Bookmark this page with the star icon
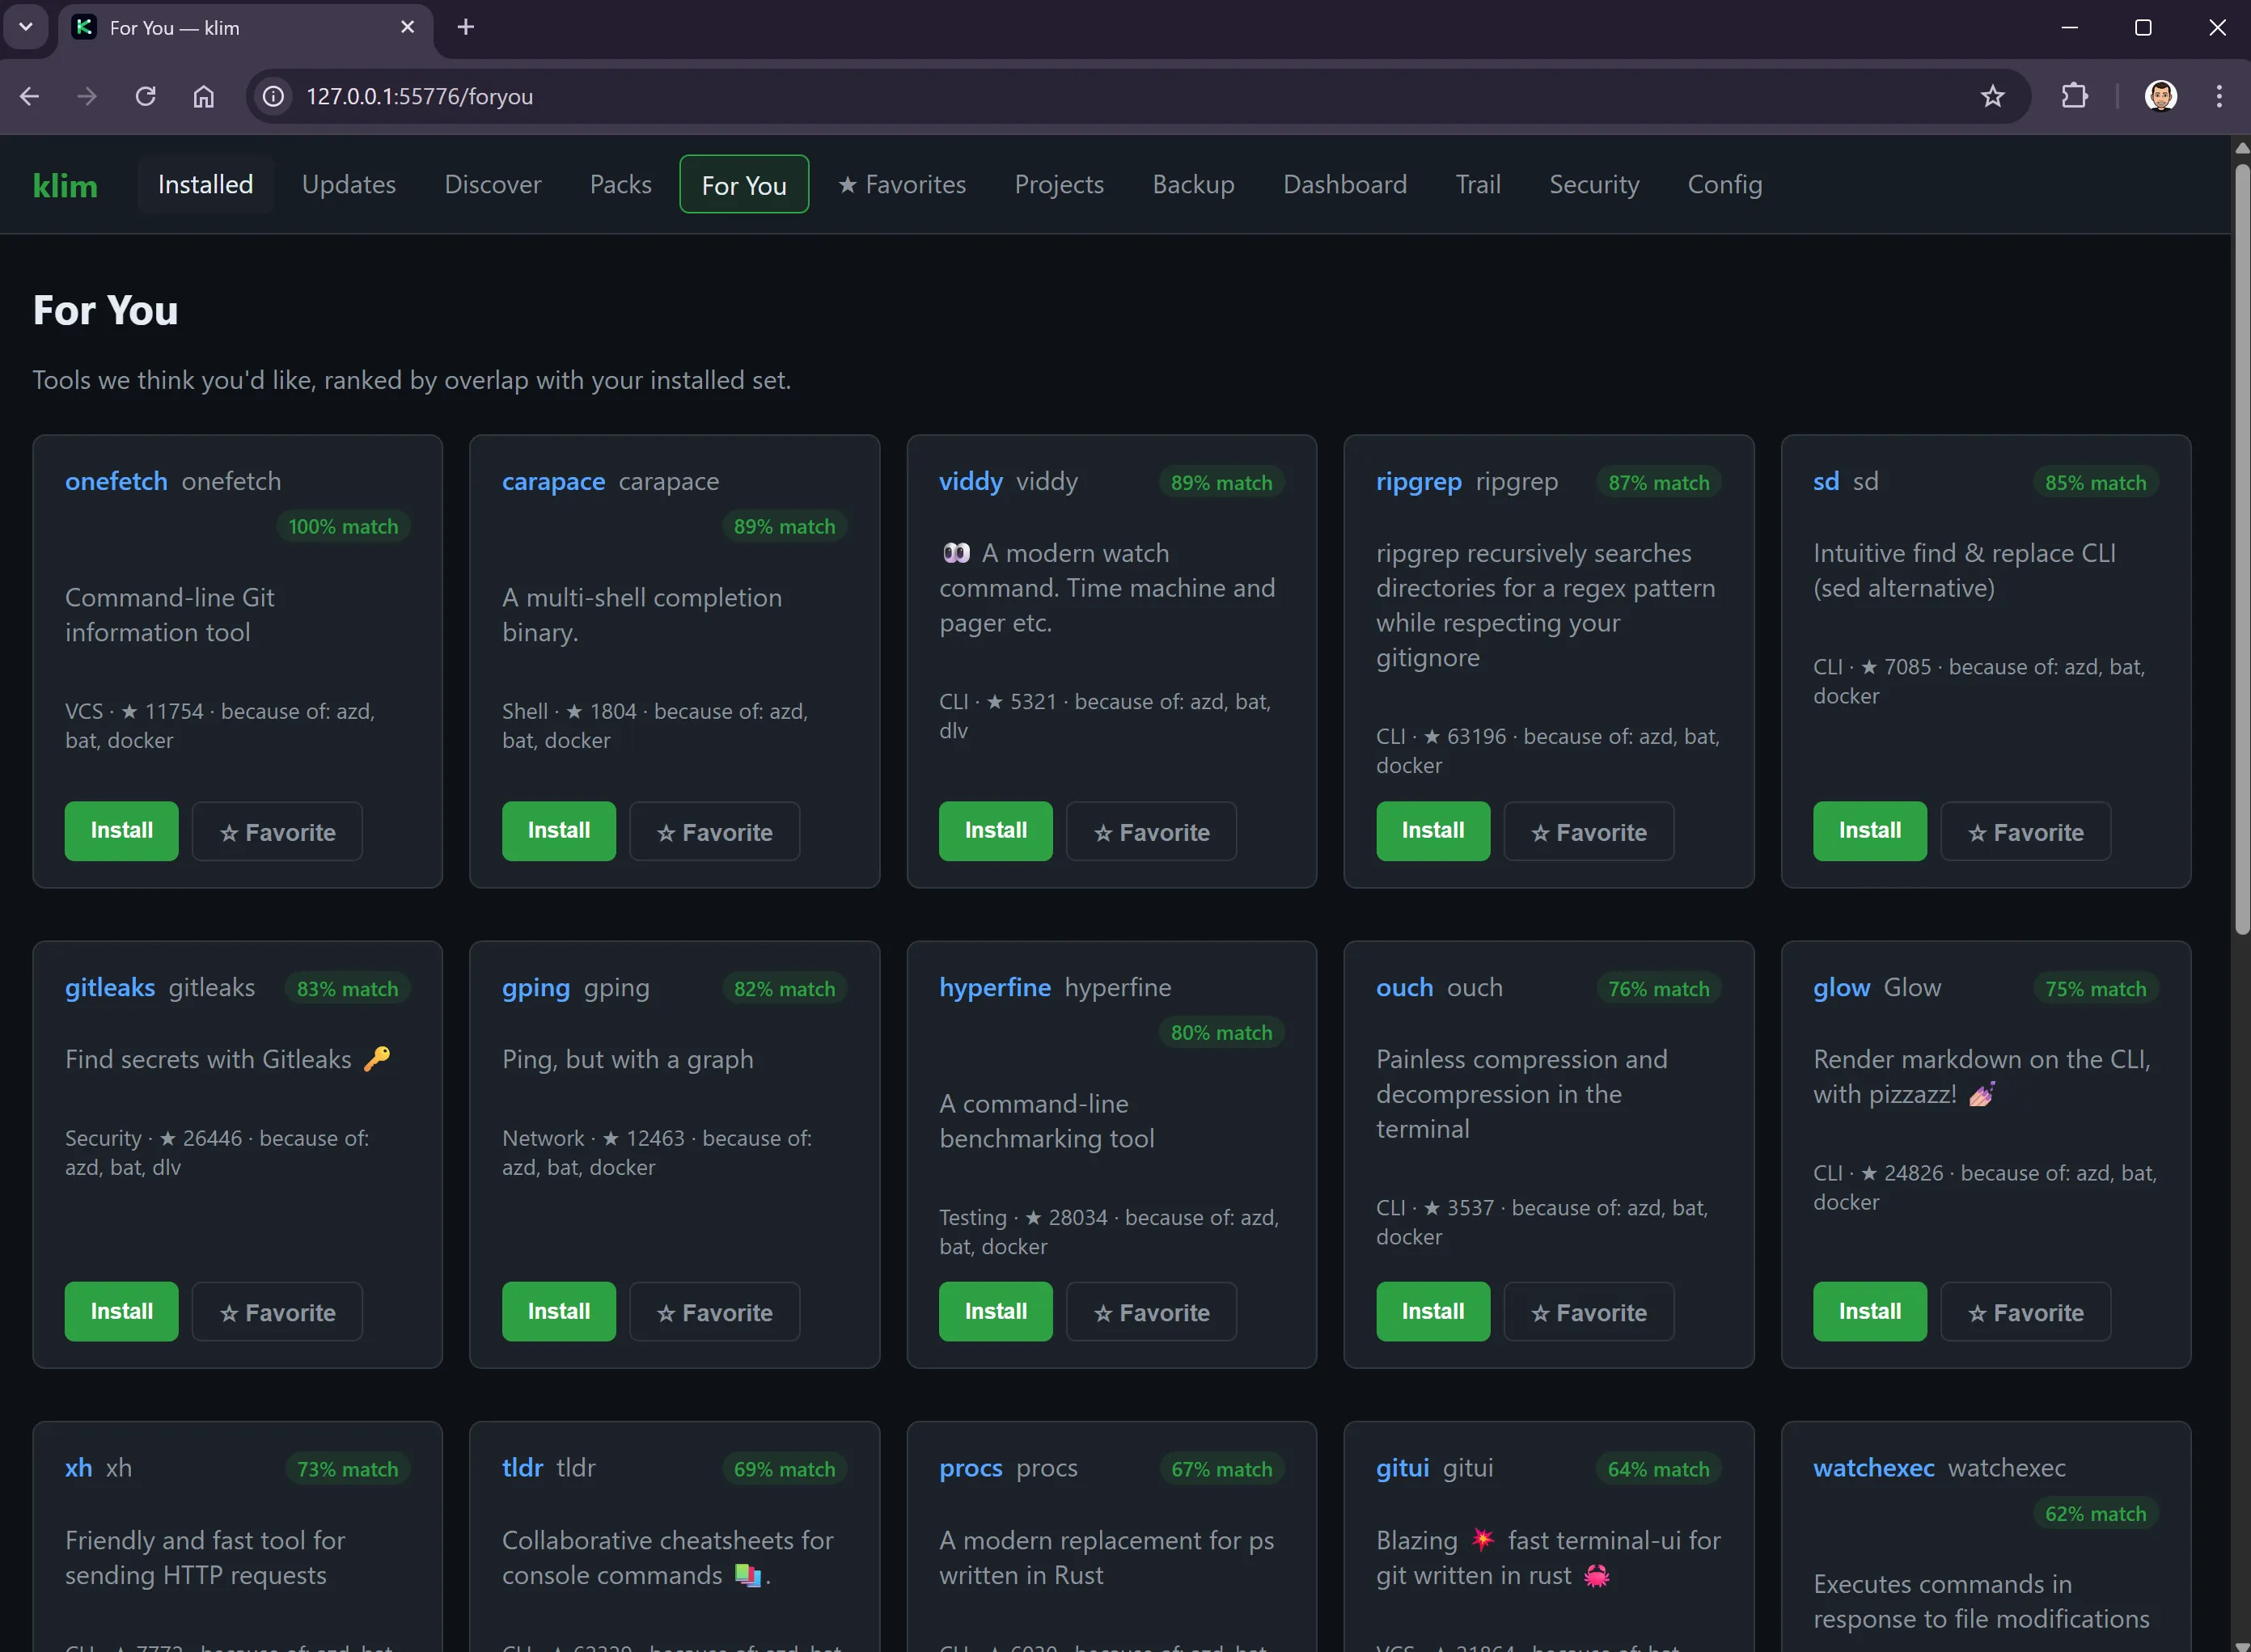This screenshot has height=1652, width=2251. [1992, 96]
